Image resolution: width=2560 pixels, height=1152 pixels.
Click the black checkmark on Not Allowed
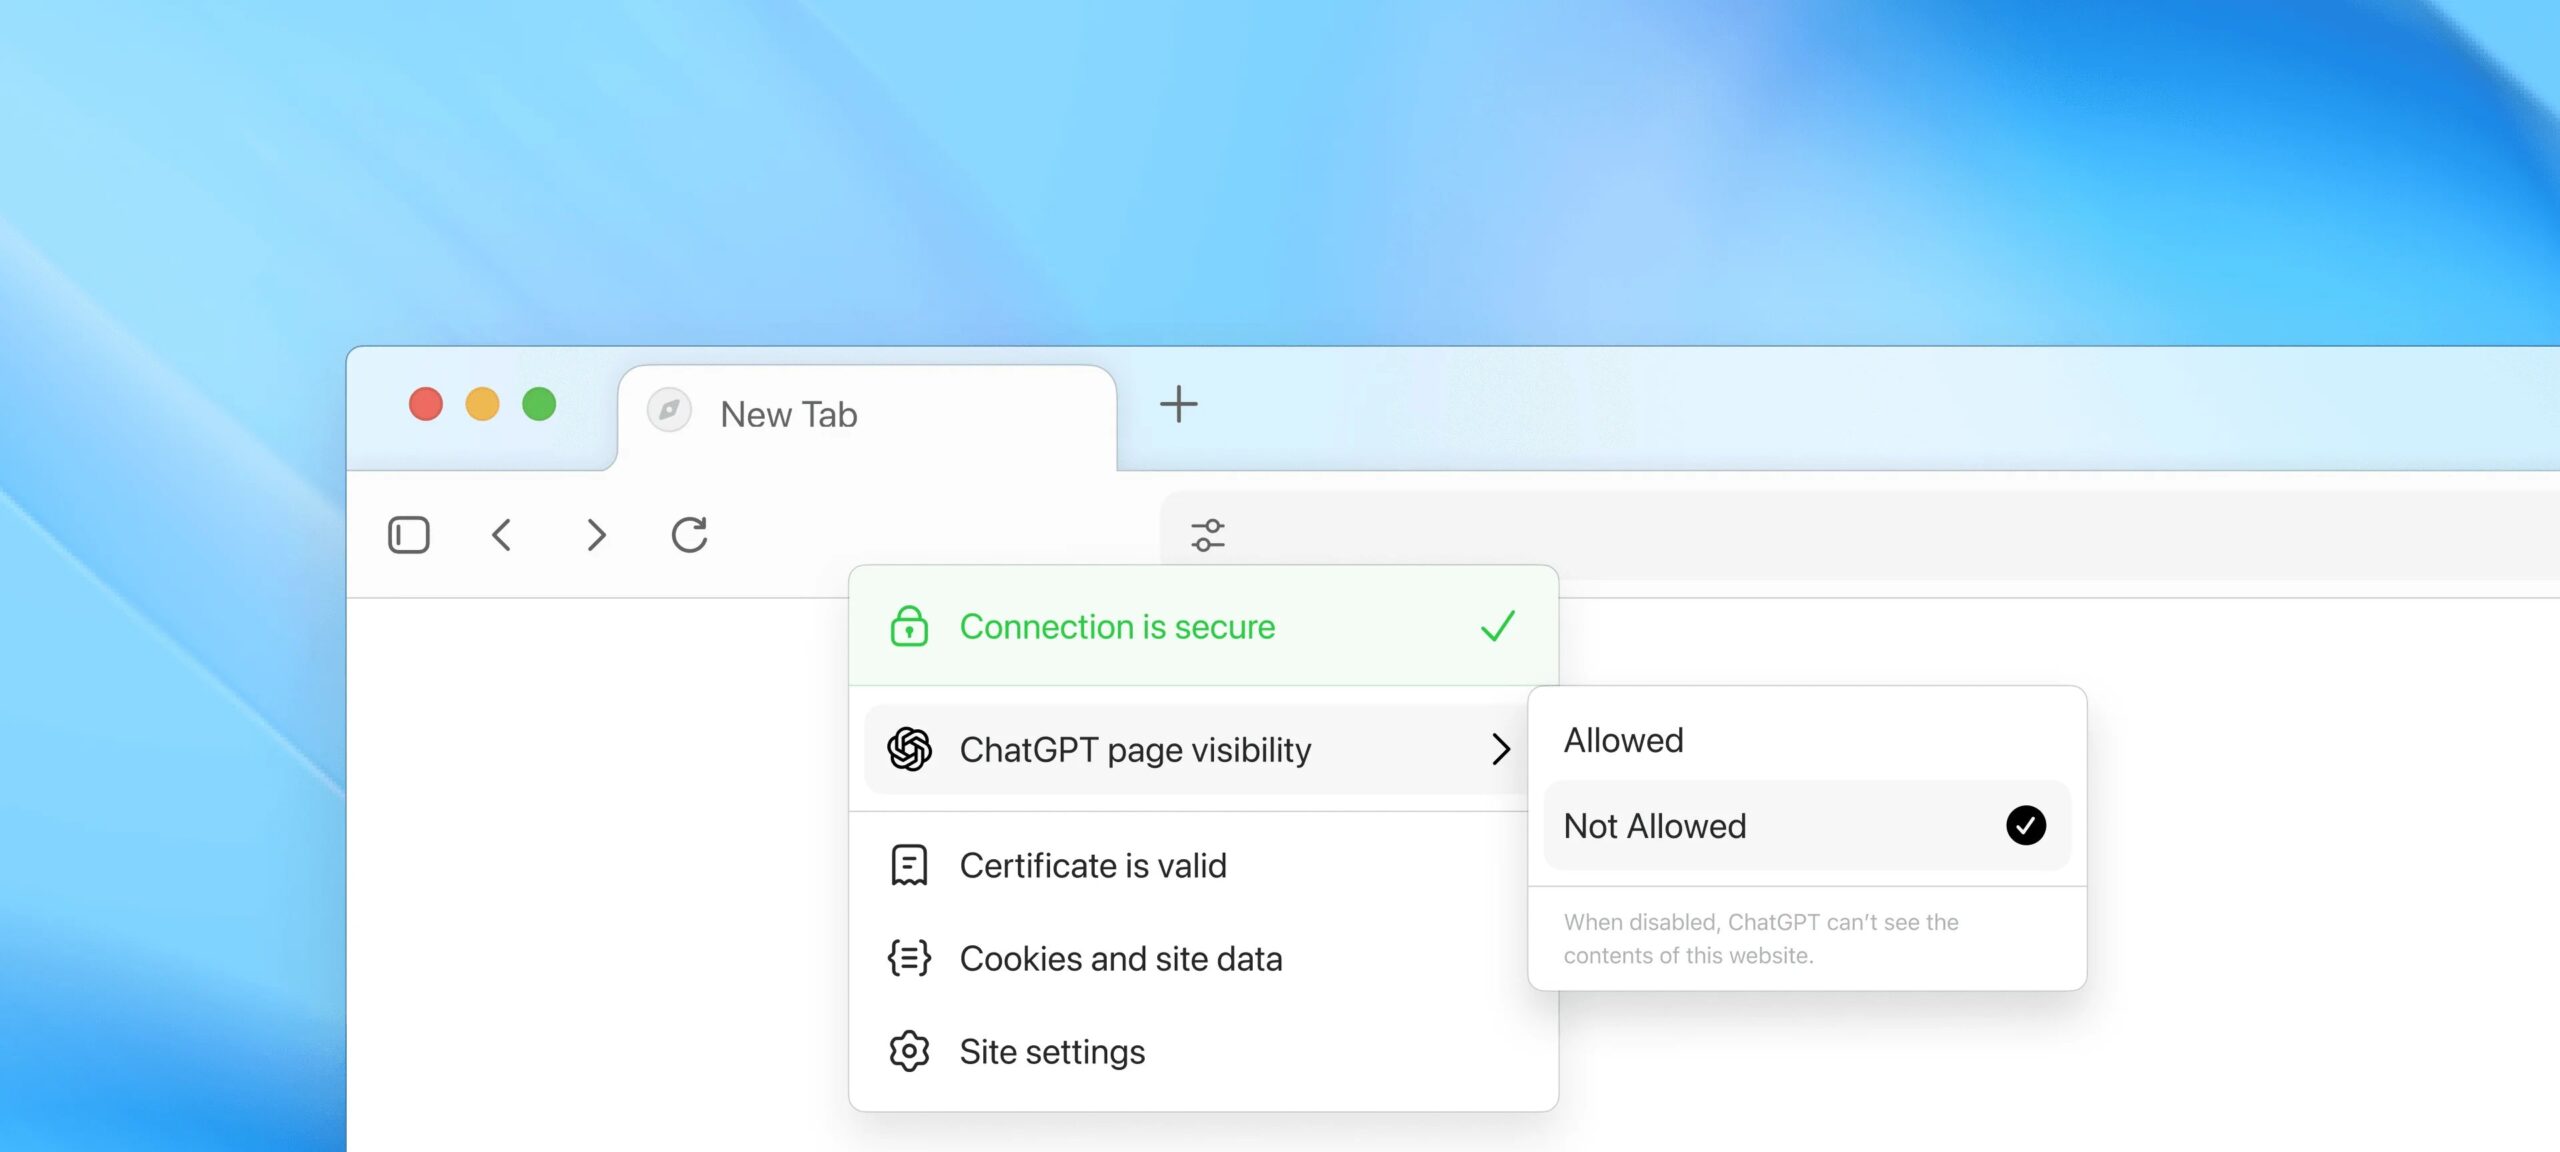click(2025, 826)
